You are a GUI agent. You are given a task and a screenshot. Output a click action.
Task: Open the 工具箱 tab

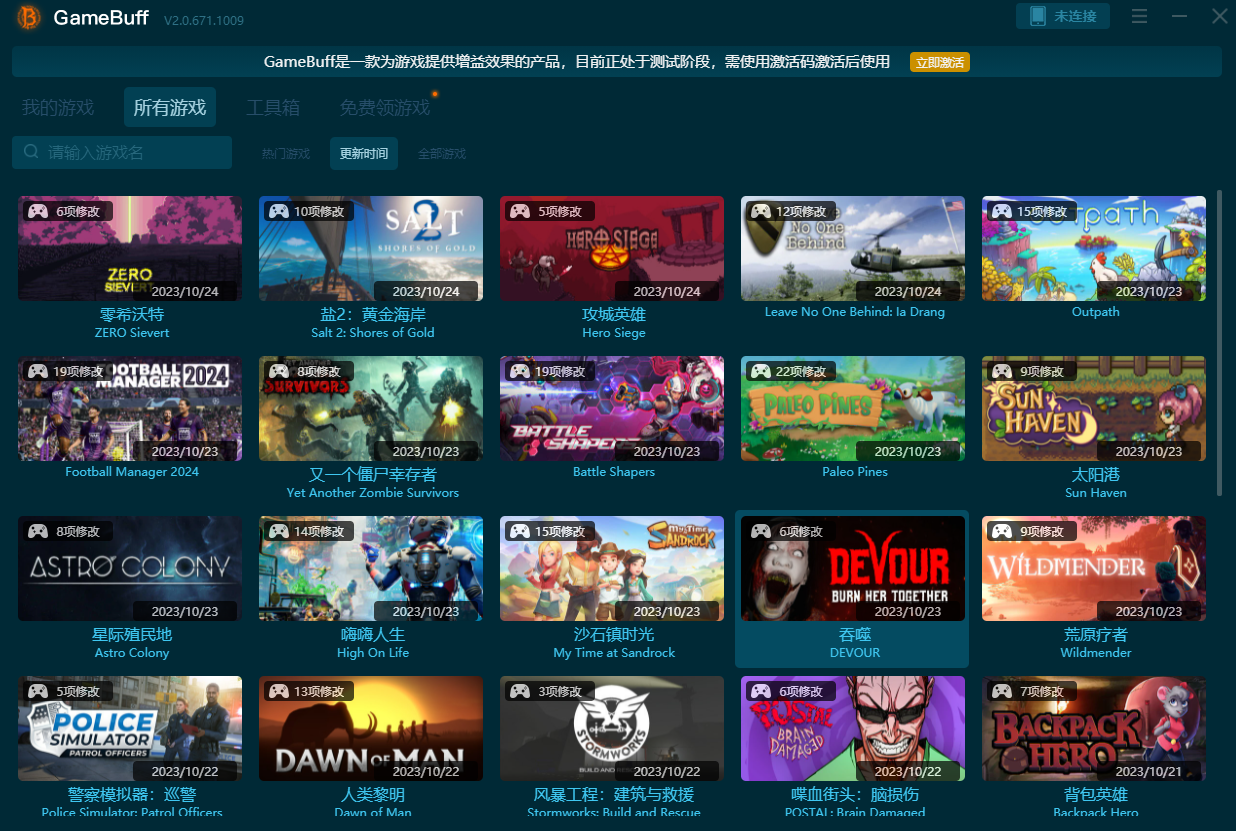point(273,107)
